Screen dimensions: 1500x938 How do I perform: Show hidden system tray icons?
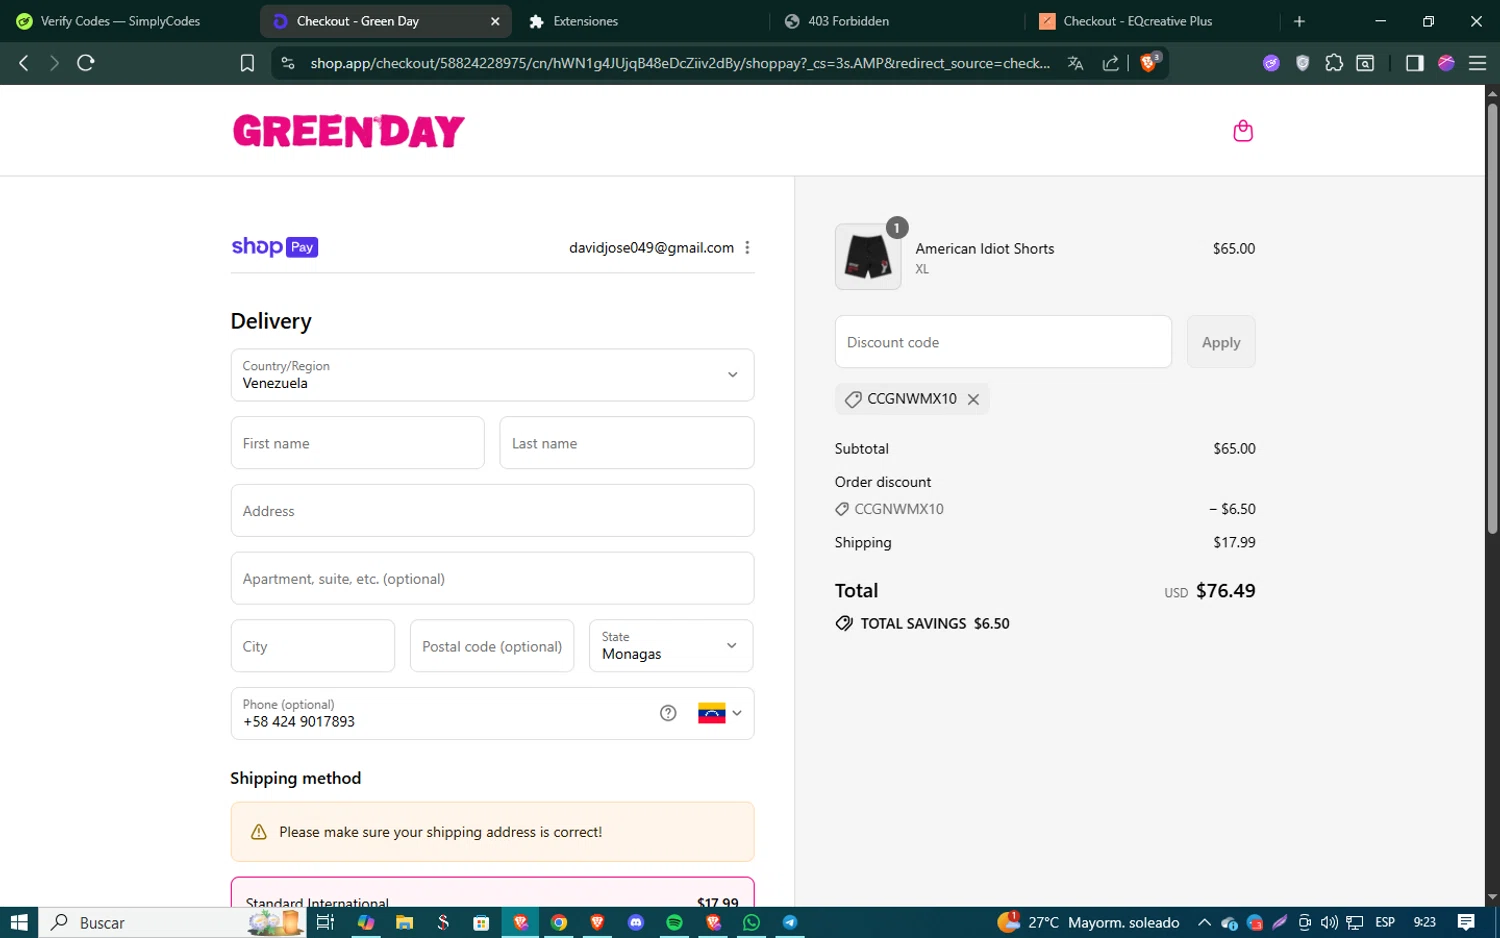pos(1204,922)
